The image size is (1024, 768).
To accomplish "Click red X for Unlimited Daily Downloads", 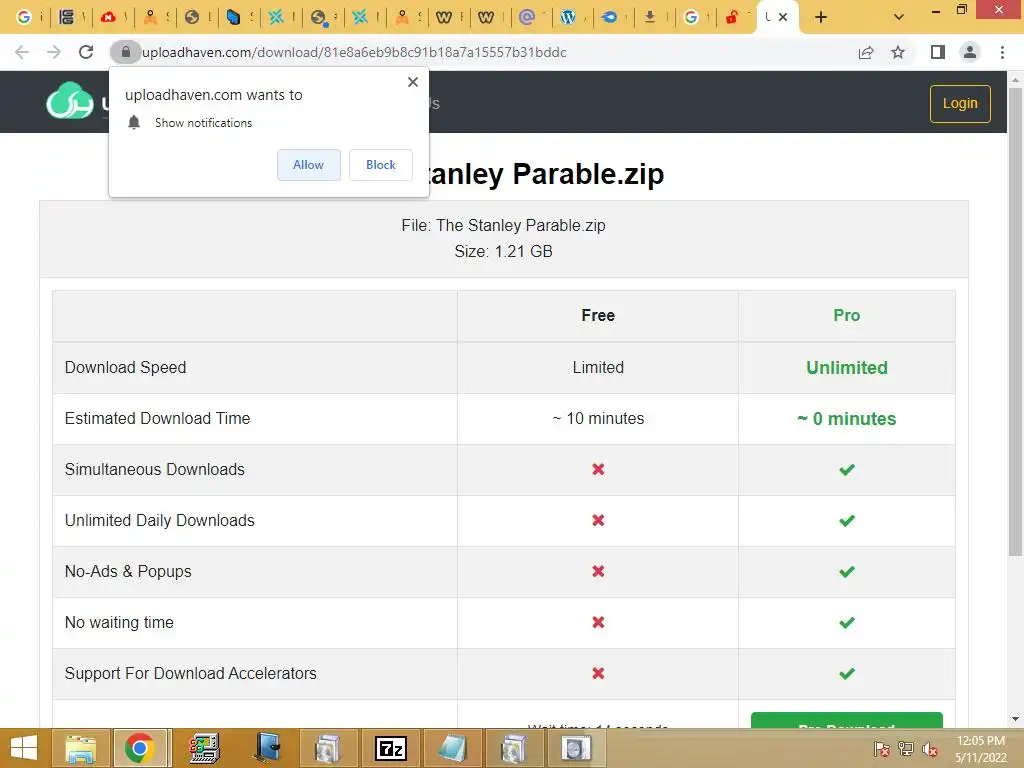I will [598, 520].
